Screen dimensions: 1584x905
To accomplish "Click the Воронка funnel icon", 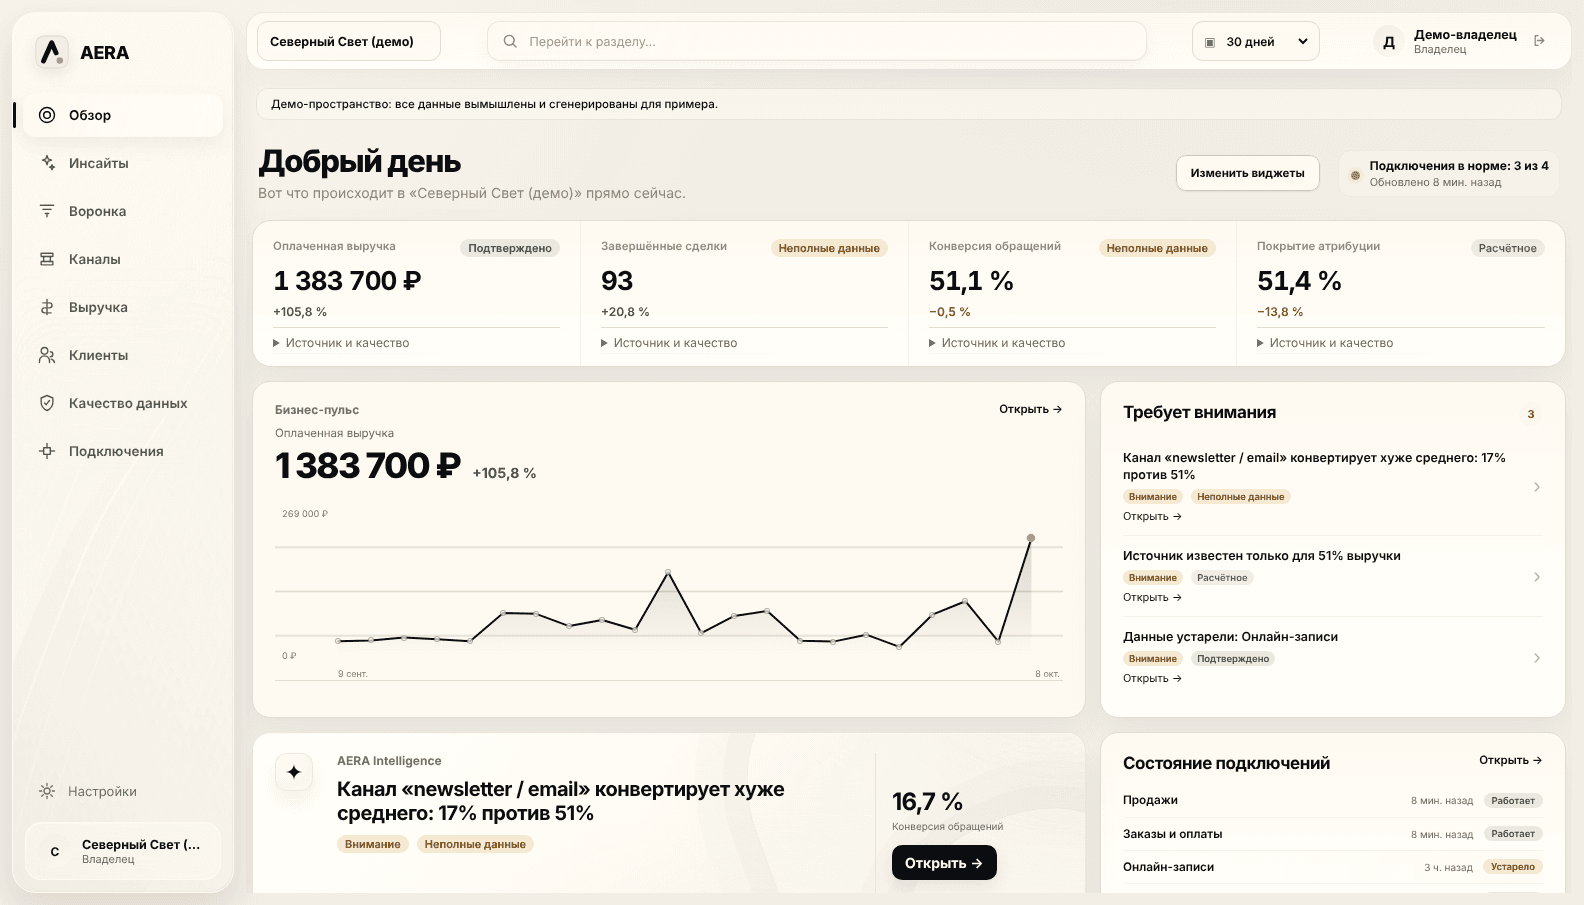I will point(47,211).
